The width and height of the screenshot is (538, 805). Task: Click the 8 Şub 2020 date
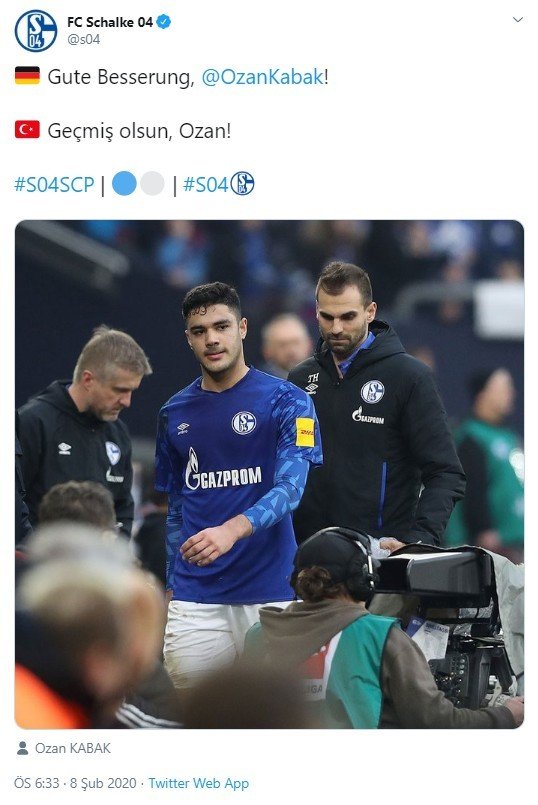click(x=103, y=783)
